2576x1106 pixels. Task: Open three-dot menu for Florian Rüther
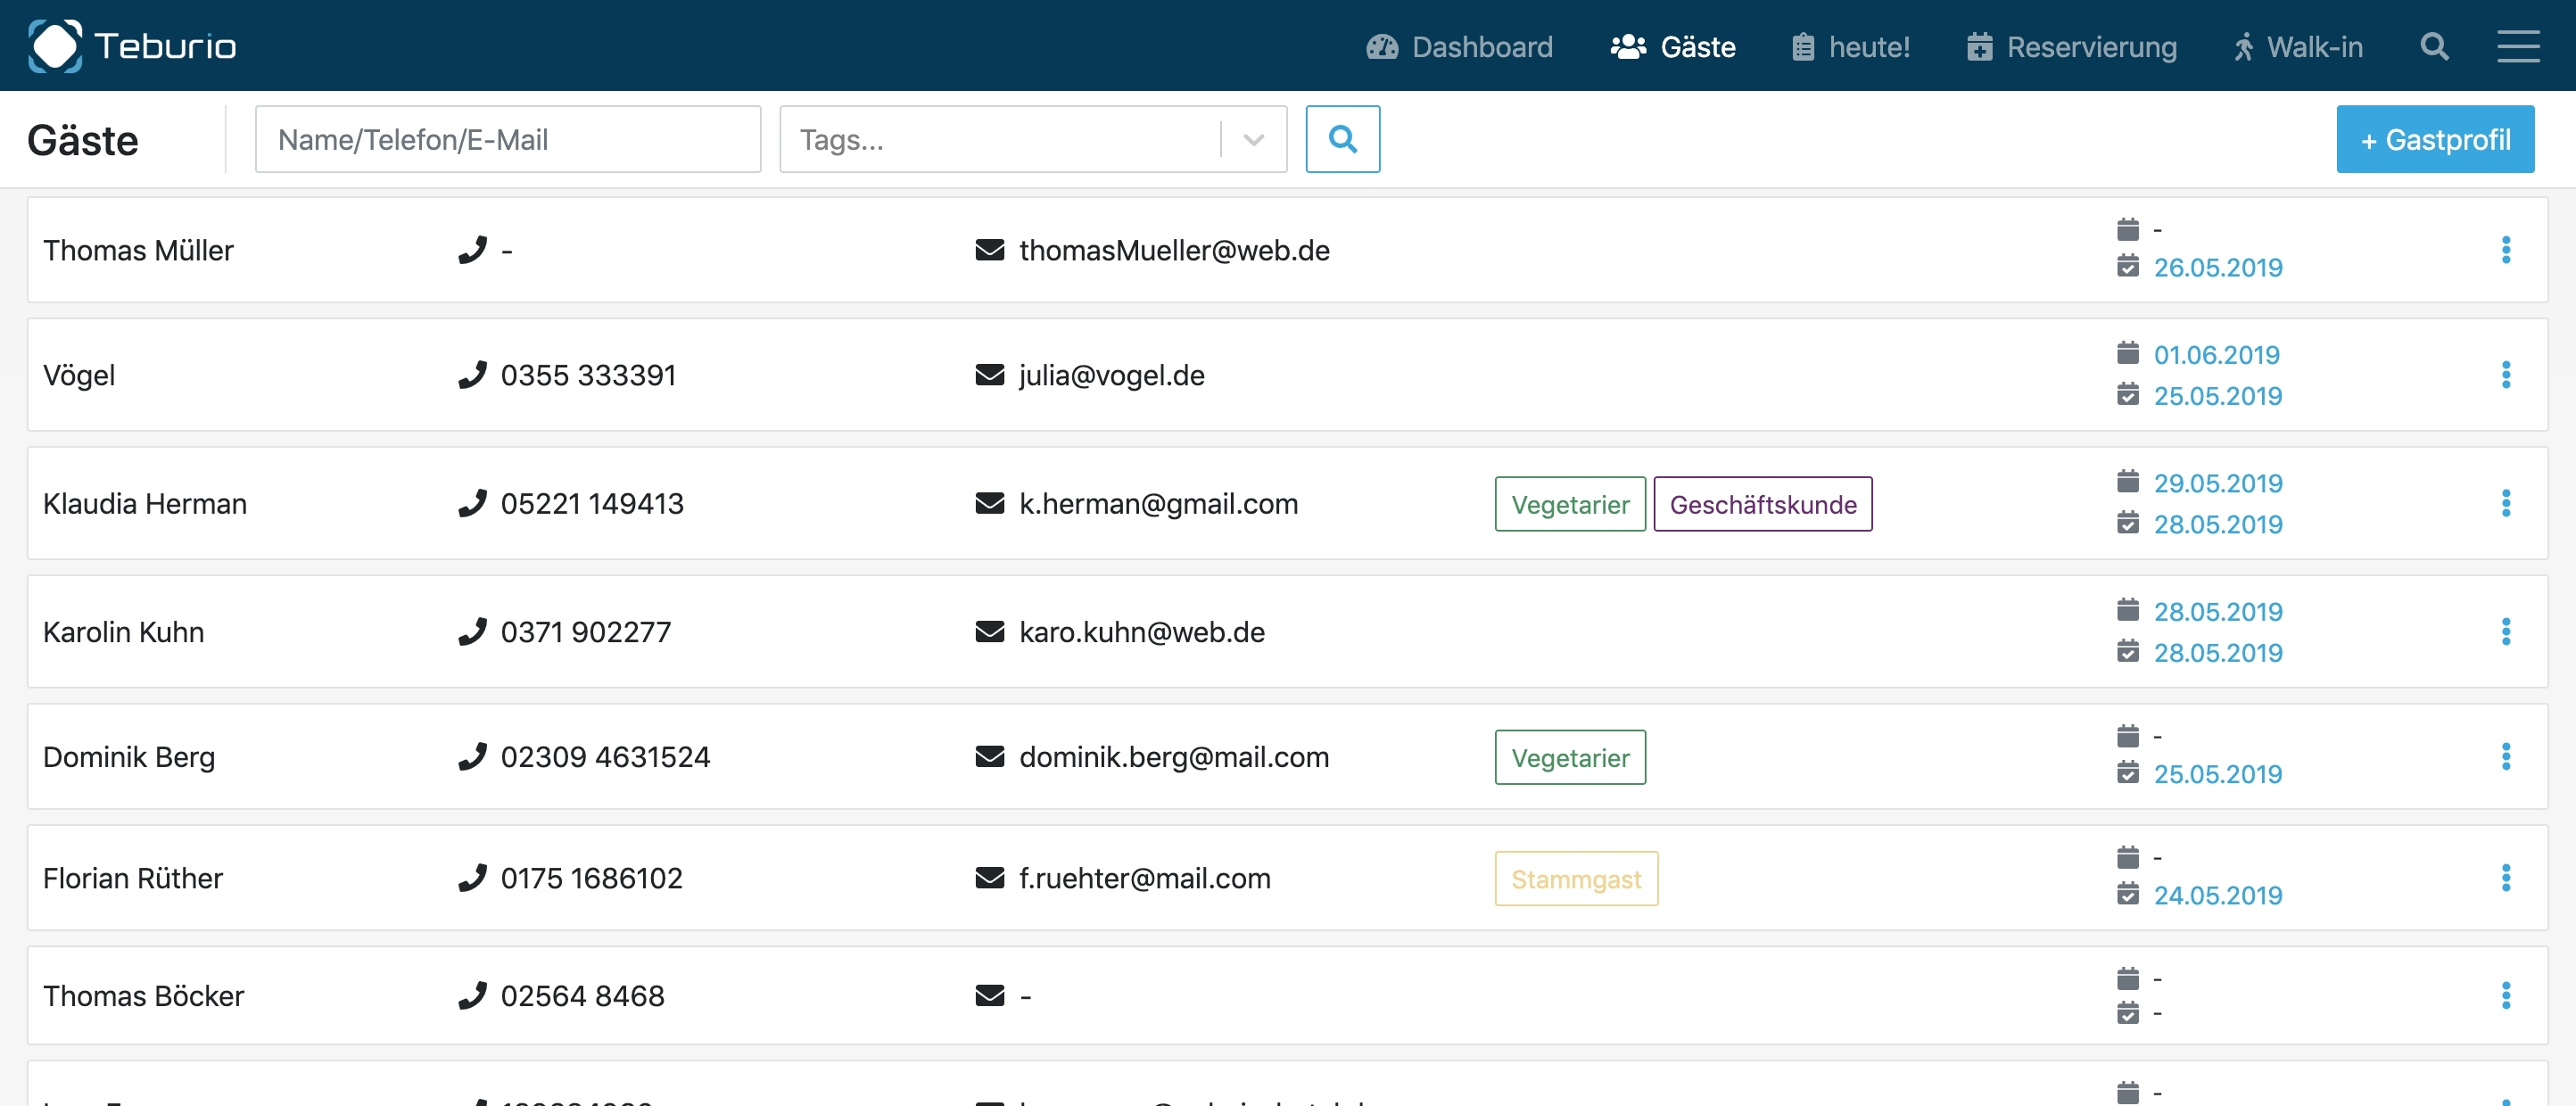pyautogui.click(x=2505, y=878)
